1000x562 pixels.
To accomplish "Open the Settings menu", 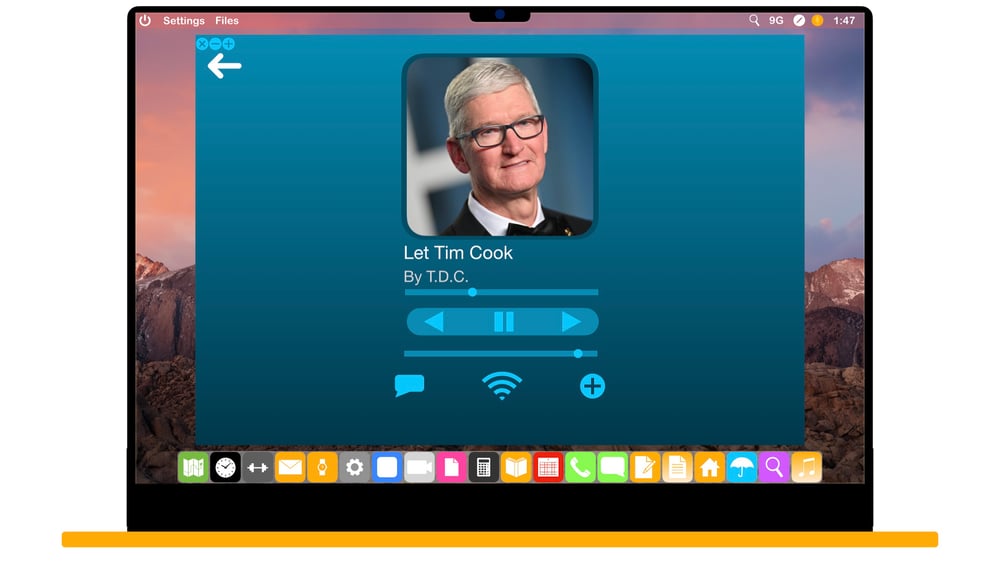I will click(184, 20).
